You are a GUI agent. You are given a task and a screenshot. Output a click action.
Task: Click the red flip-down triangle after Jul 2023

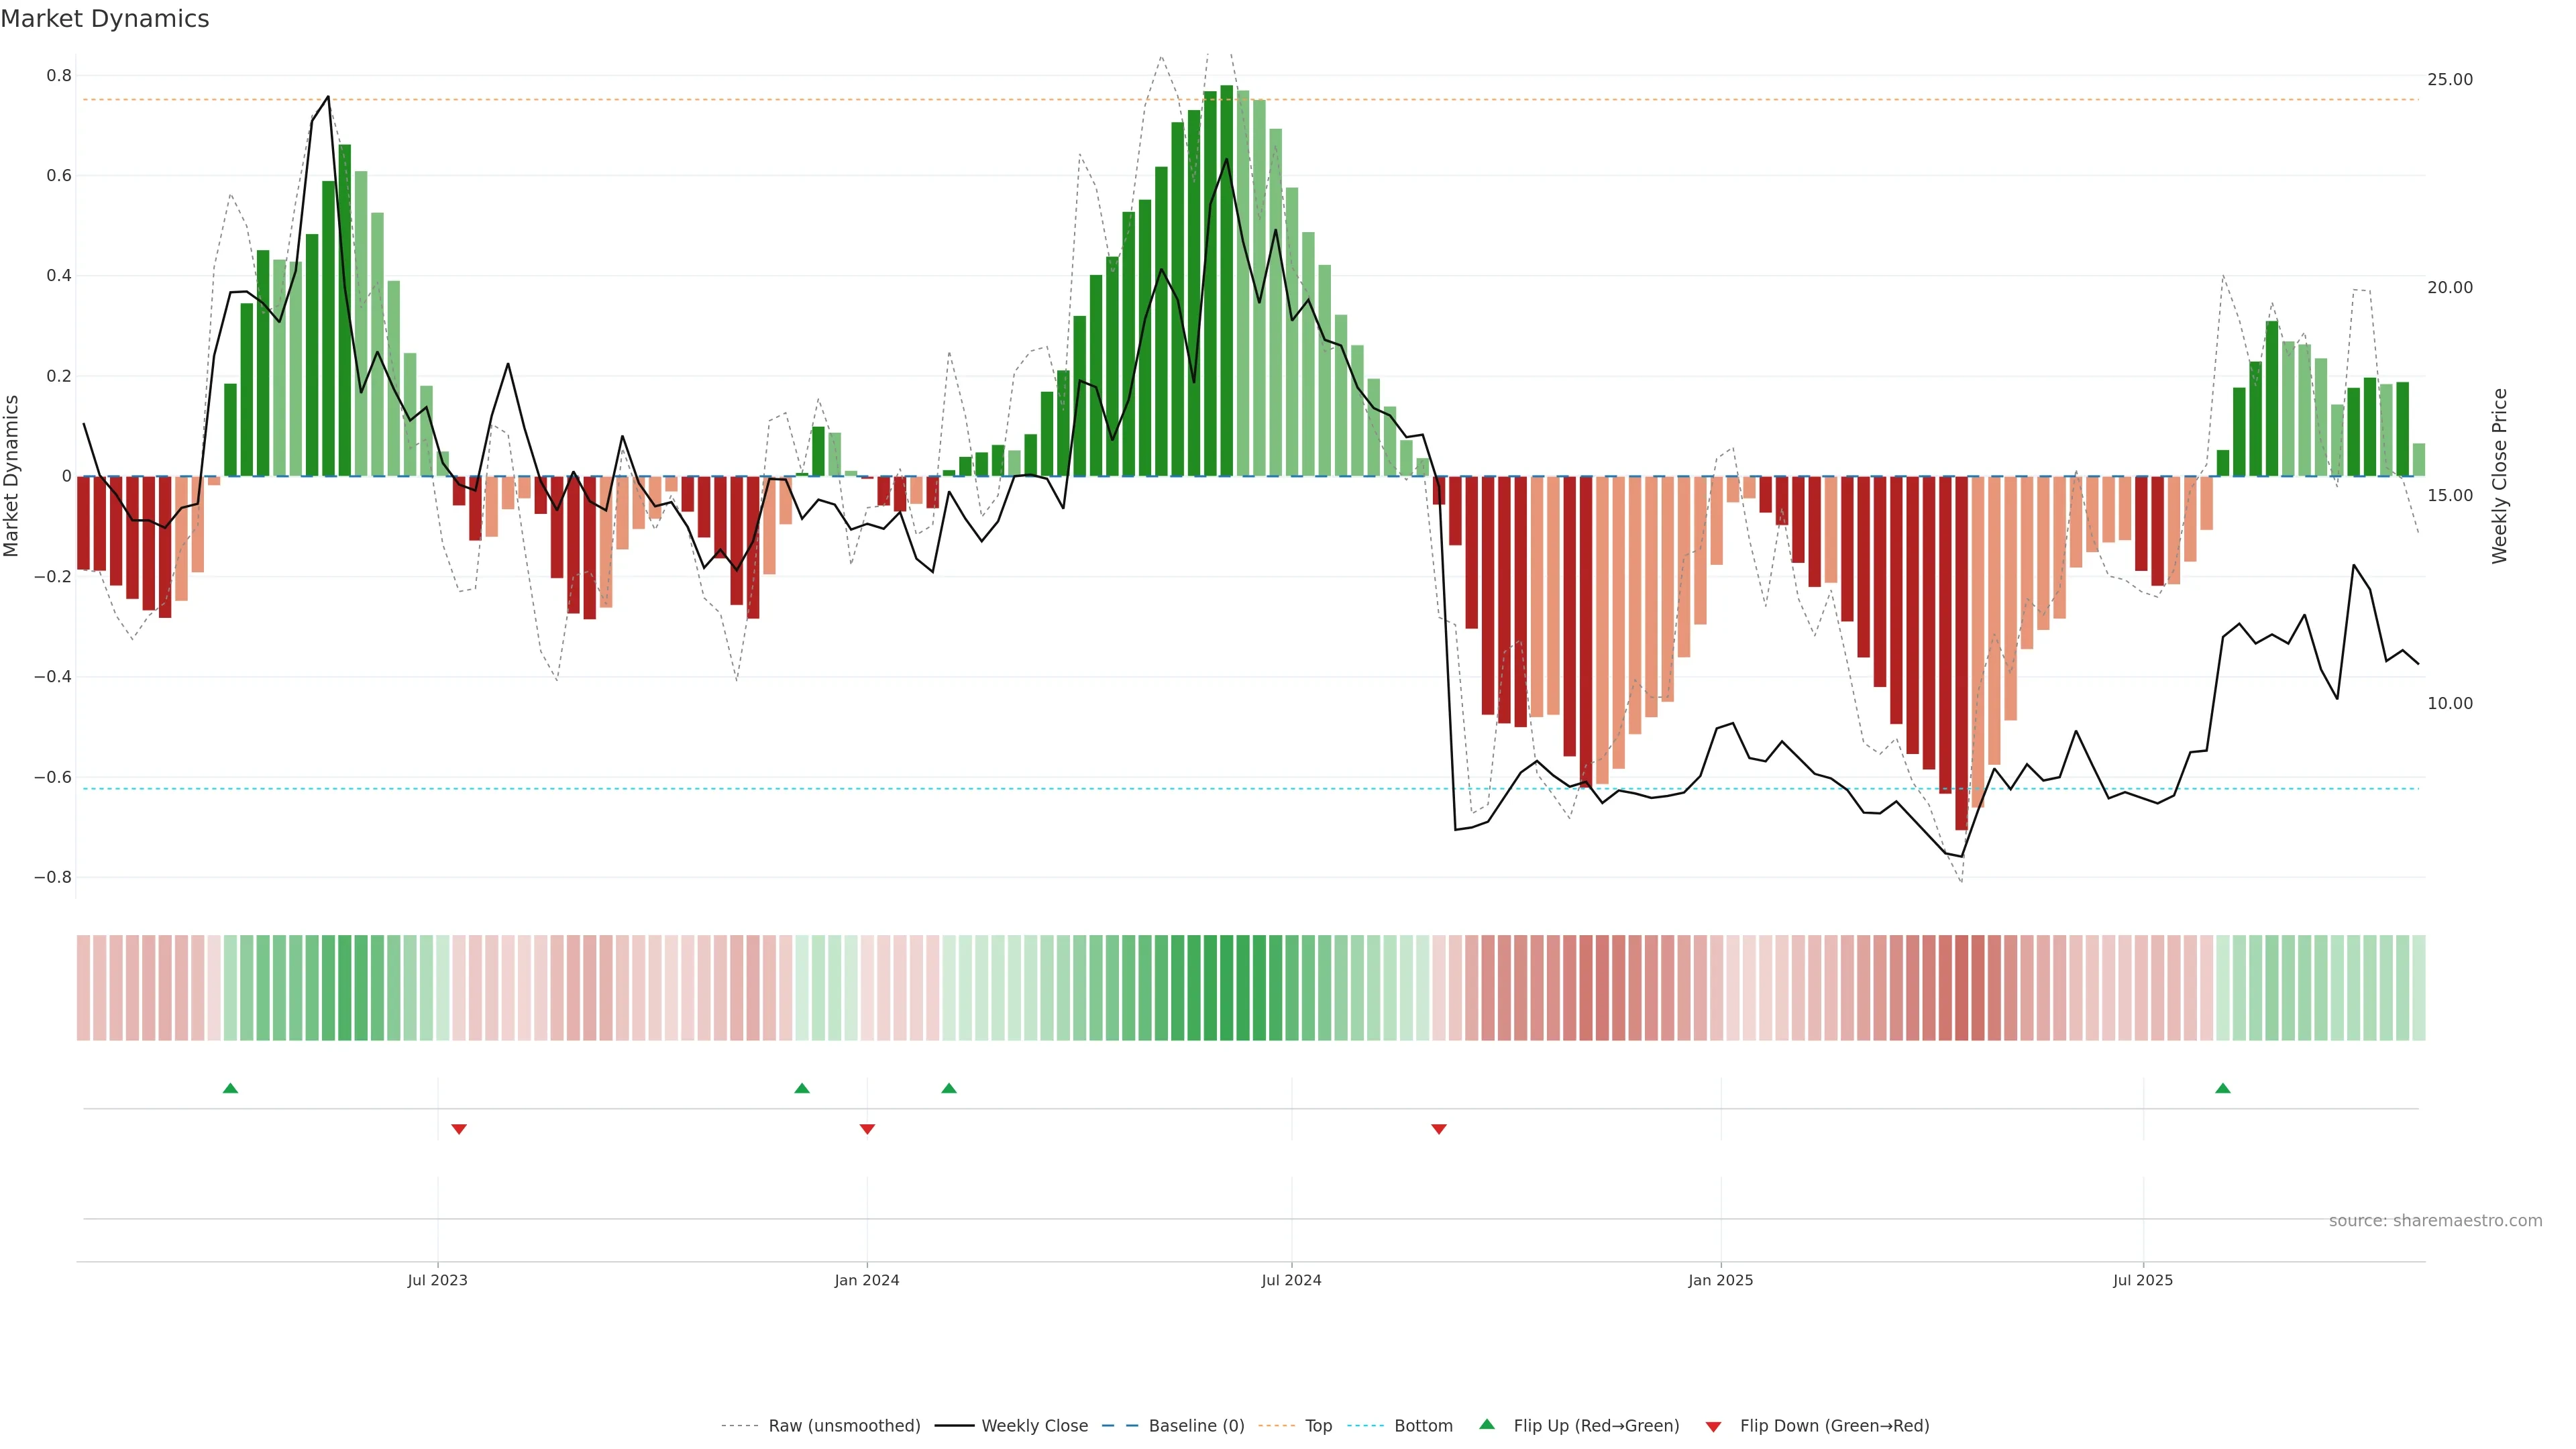coord(459,1129)
